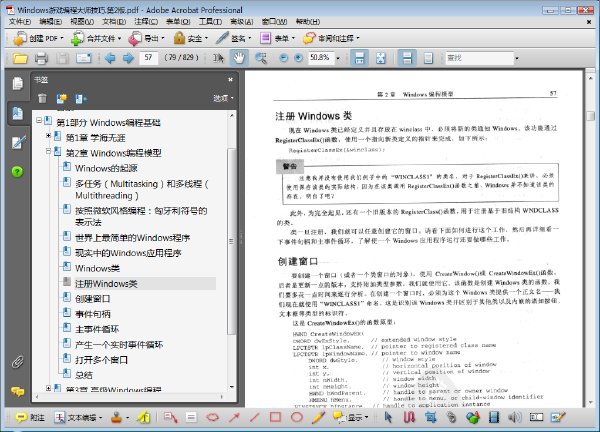Open the Pages panel in the sidebar
This screenshot has width=600, height=432.
pyautogui.click(x=17, y=83)
